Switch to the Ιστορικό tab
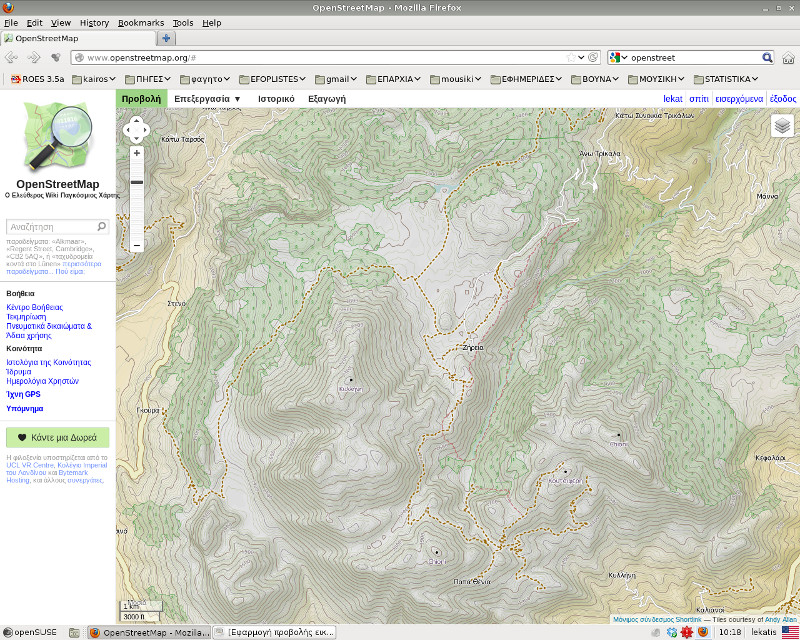 pos(275,99)
